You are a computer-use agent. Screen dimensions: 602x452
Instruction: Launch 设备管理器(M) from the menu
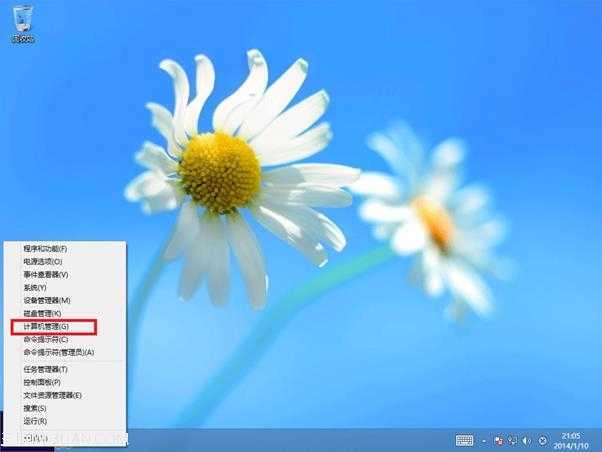tap(47, 300)
